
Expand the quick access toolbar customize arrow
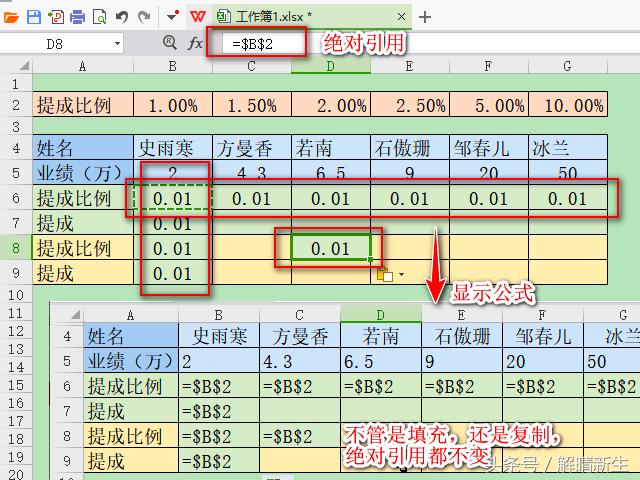173,16
